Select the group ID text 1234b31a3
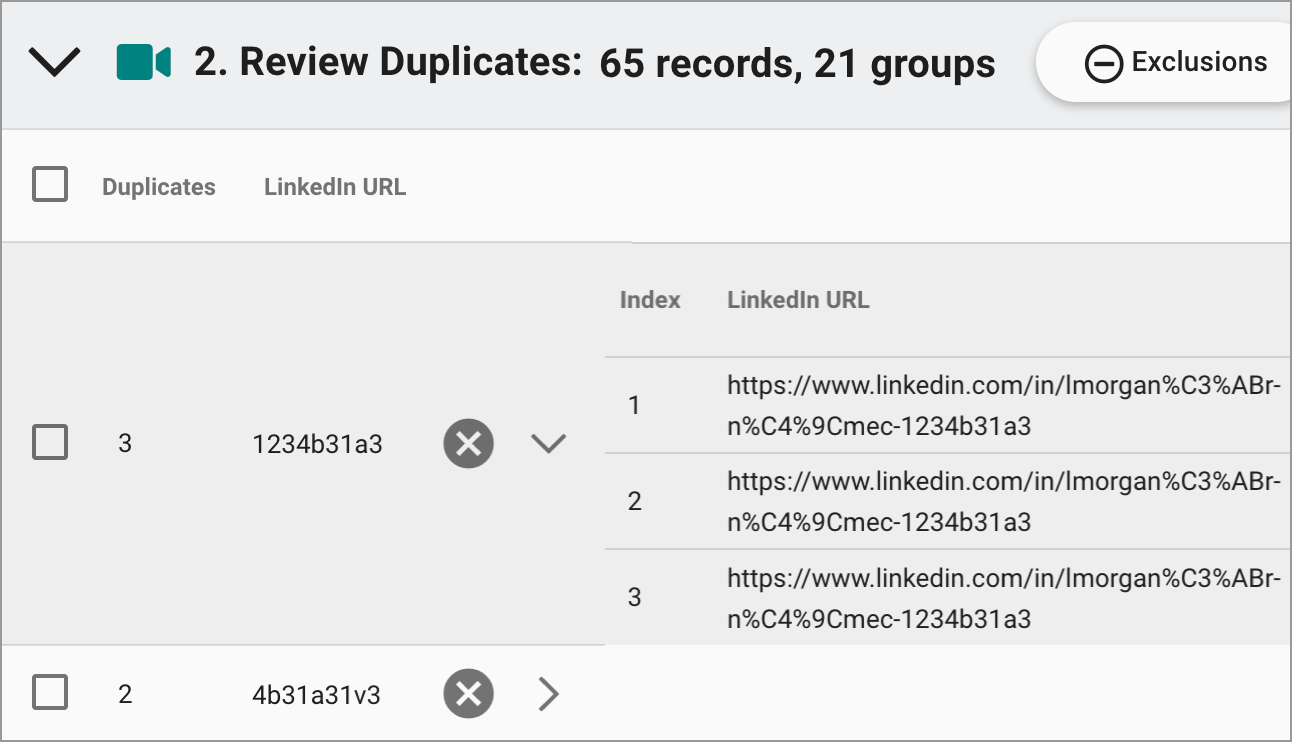The height and width of the screenshot is (742, 1292). point(319,443)
